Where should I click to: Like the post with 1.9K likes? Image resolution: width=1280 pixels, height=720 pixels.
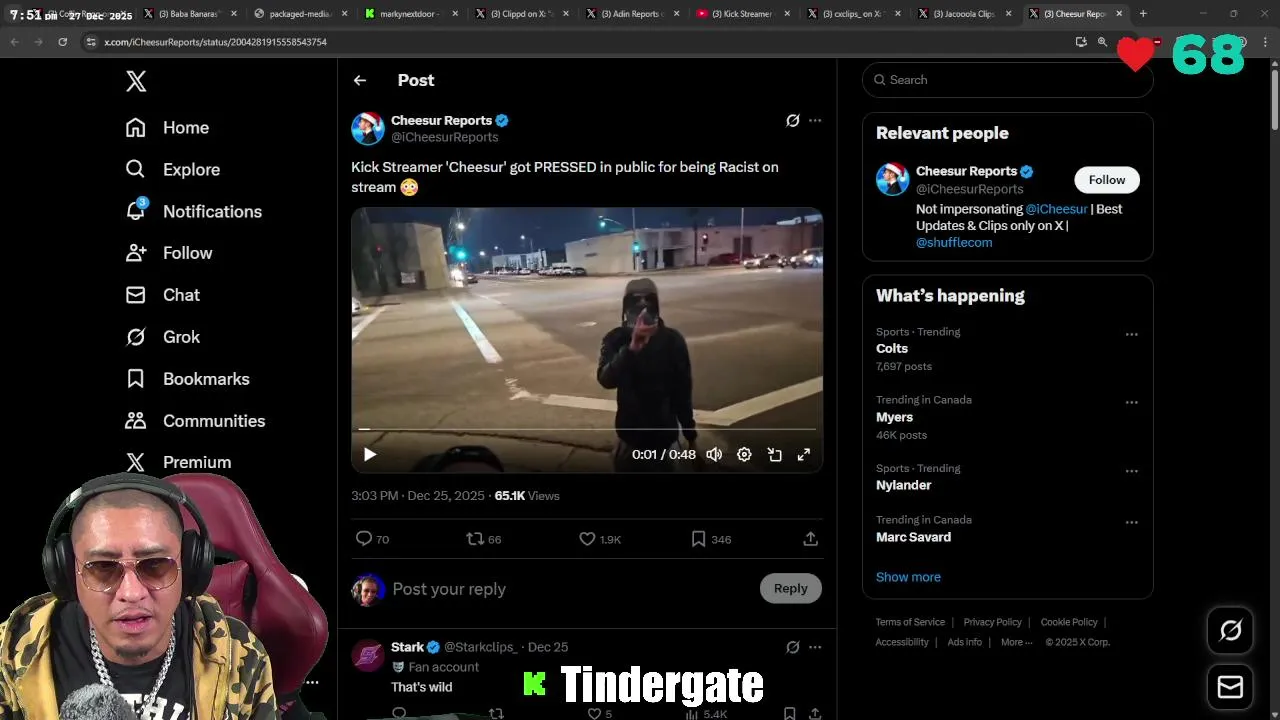pos(587,539)
